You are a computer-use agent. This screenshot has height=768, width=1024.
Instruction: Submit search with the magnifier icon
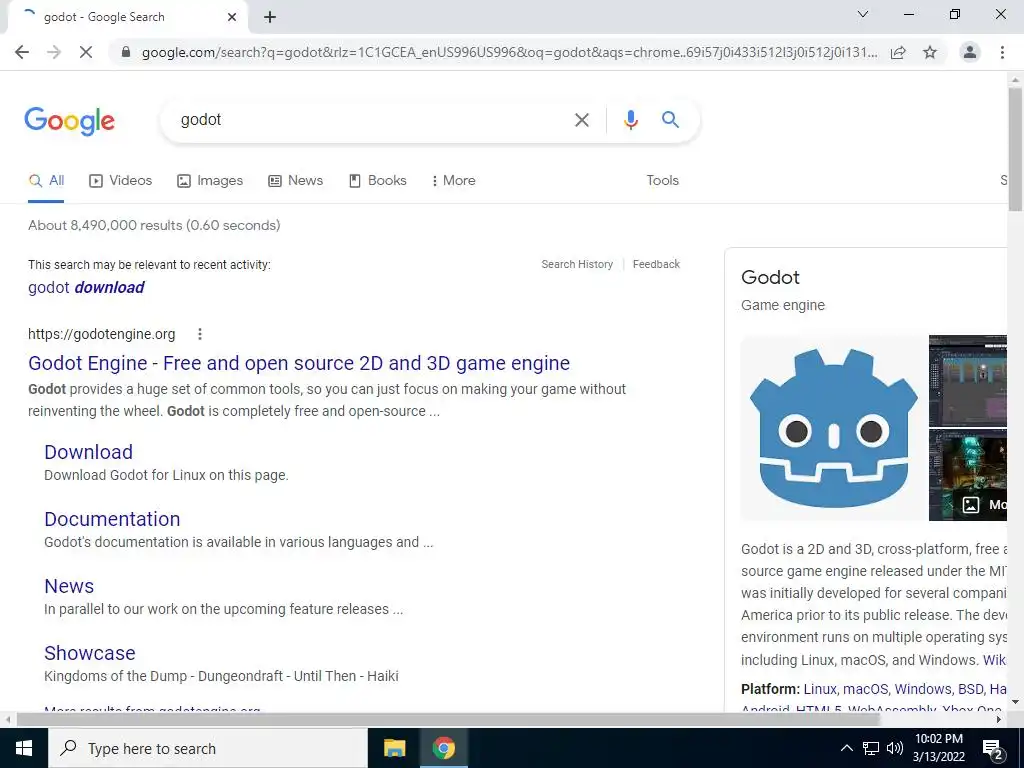click(670, 120)
